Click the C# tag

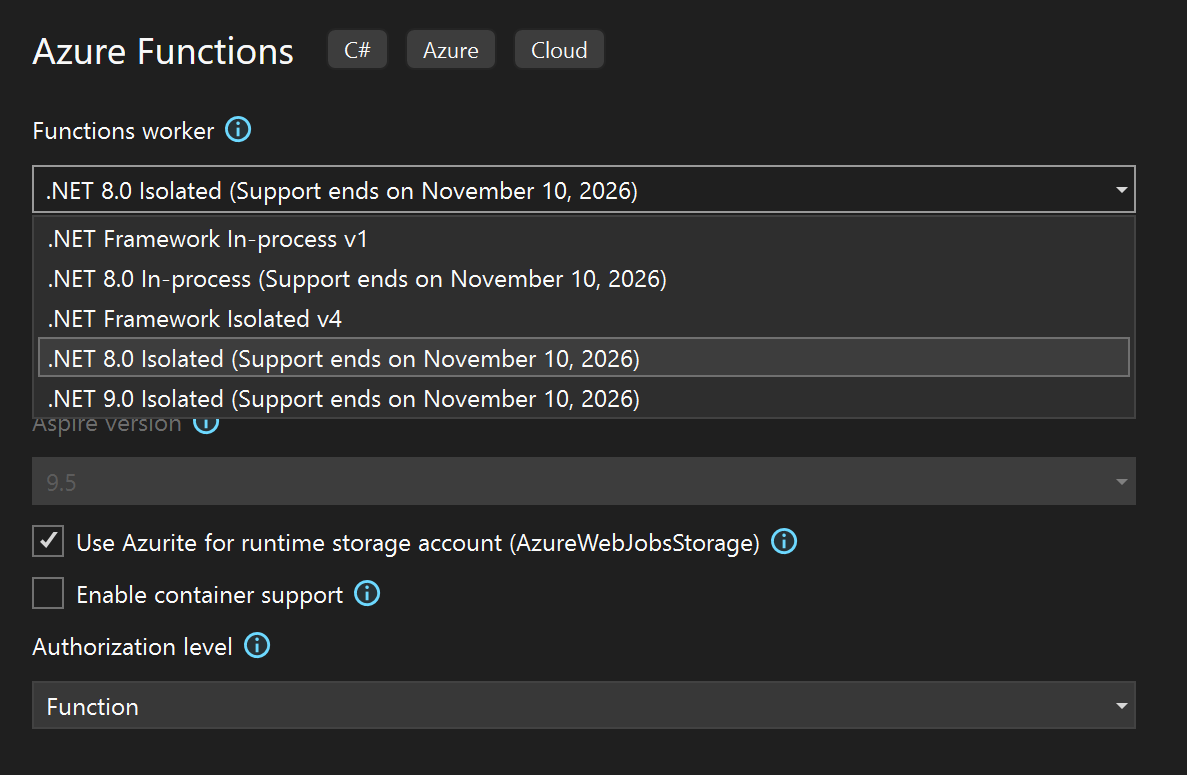tap(357, 50)
